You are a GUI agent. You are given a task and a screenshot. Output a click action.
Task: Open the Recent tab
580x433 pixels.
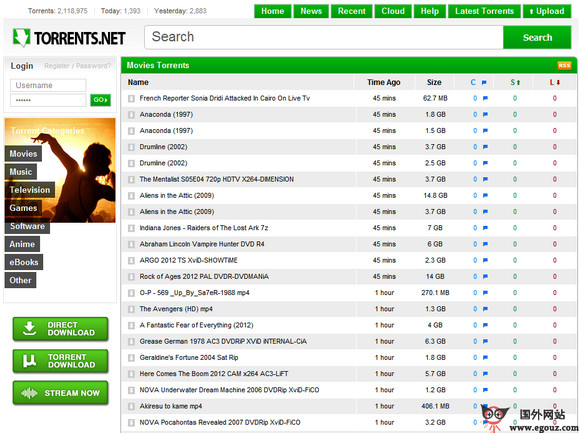tap(351, 11)
